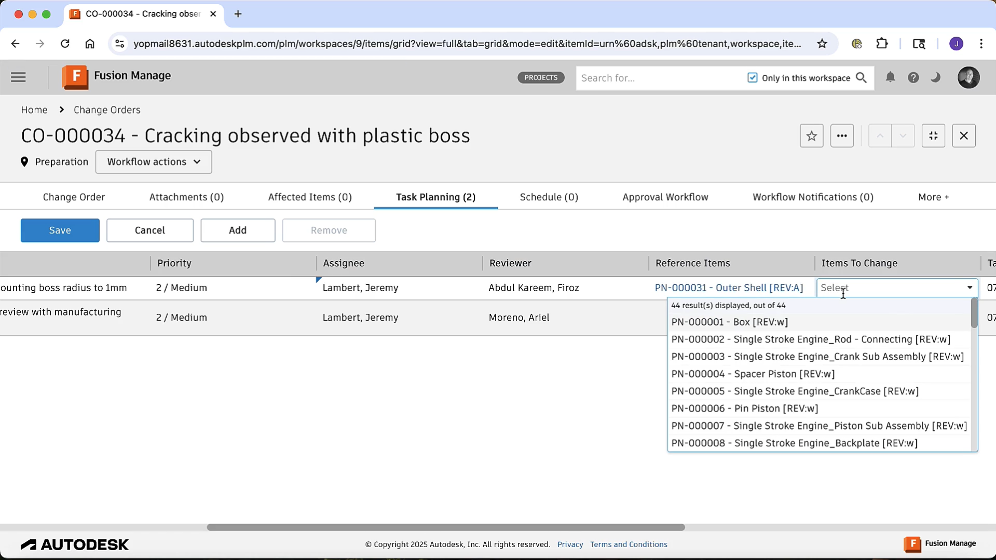Click the browser address bar URL
The image size is (996, 560).
click(x=467, y=44)
